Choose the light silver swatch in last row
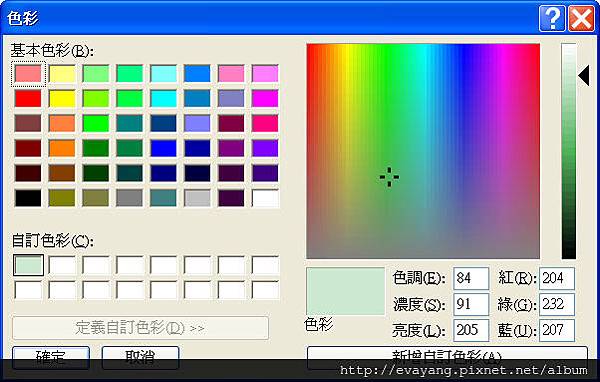Viewport: 600px width, 382px height. point(197,198)
